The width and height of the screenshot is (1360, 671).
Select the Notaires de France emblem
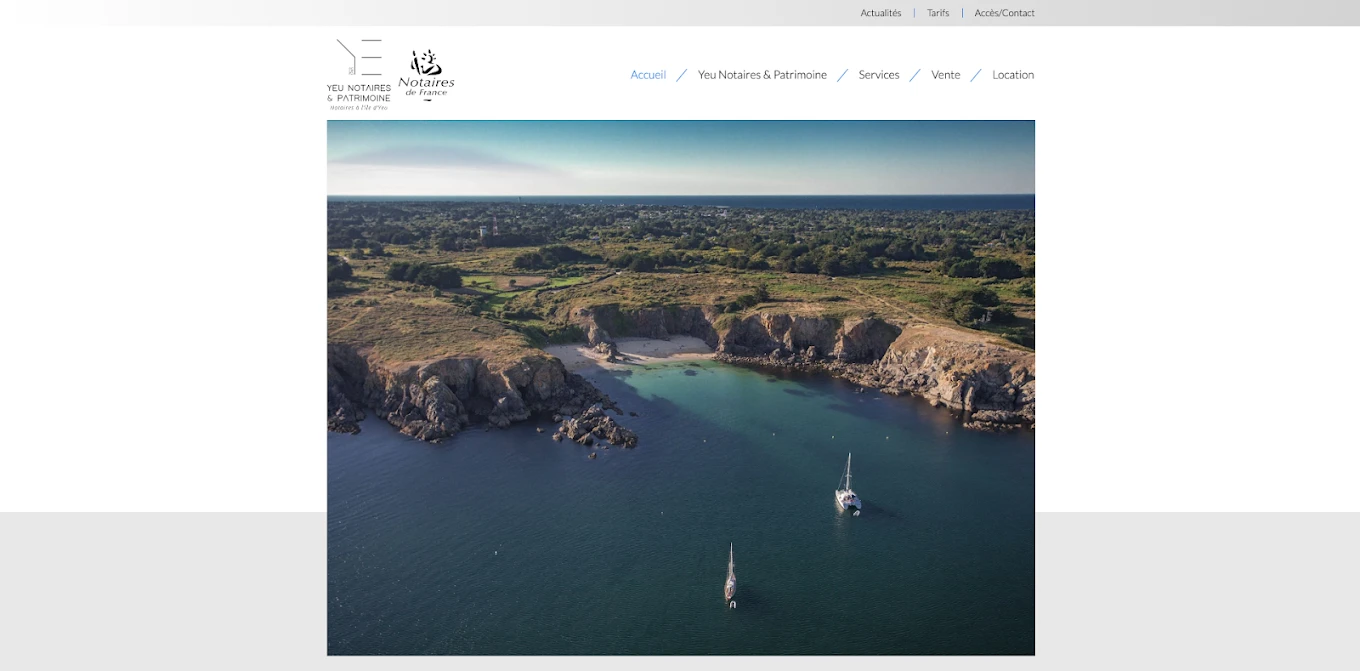[x=426, y=70]
